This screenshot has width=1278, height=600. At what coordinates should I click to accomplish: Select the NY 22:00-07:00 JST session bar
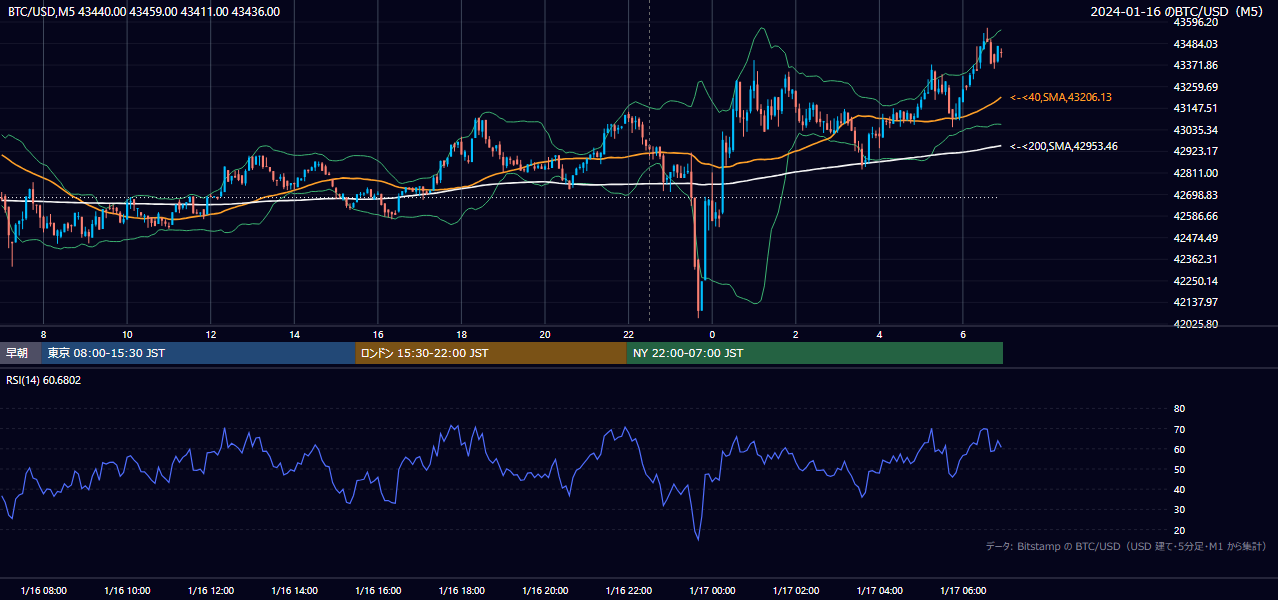815,353
